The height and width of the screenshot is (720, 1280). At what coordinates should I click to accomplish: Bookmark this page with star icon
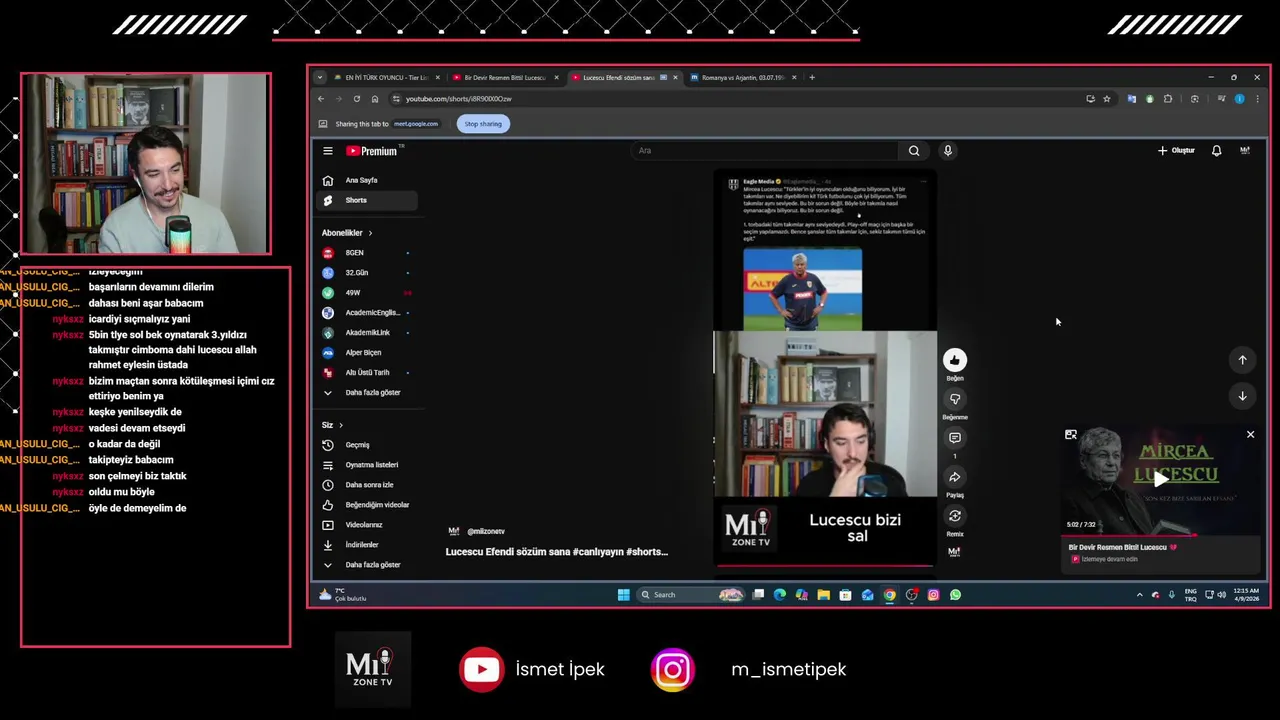(x=1107, y=99)
